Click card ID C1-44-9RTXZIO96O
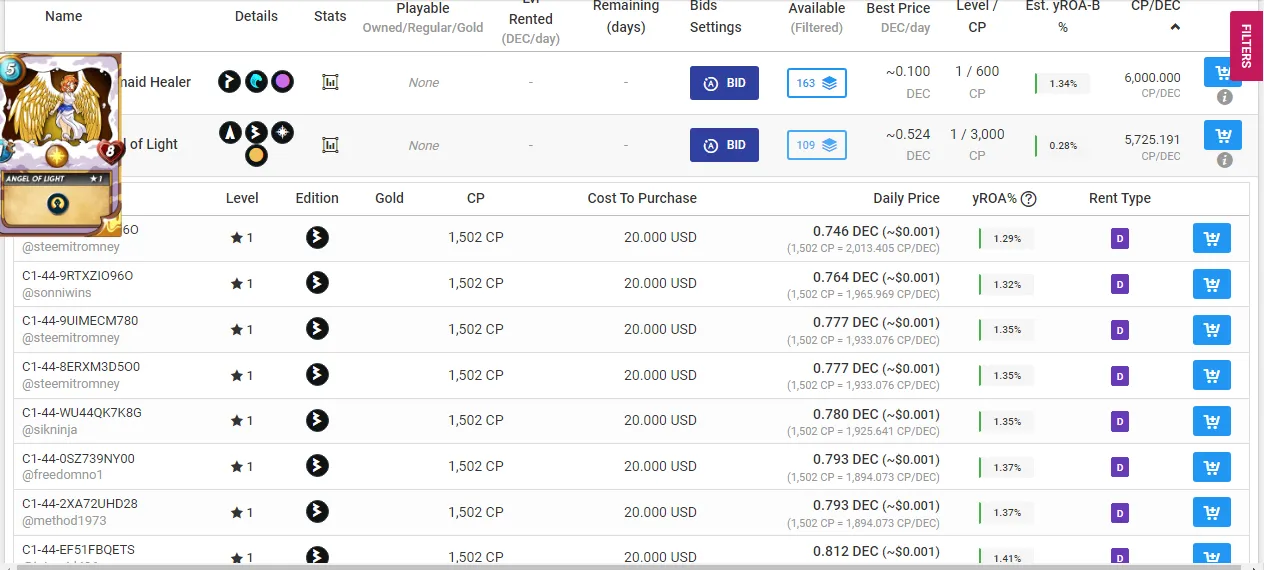Image resolution: width=1264 pixels, height=570 pixels. [x=78, y=275]
